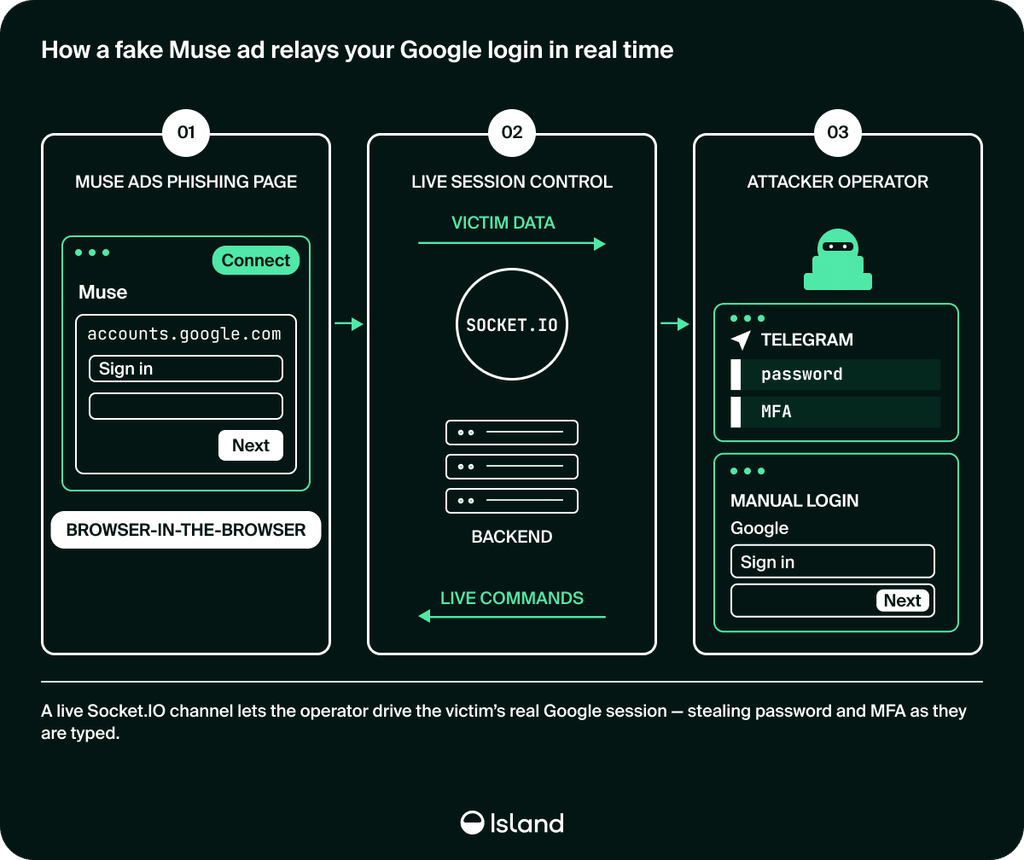Click the Muse title in phishing window

(103, 292)
